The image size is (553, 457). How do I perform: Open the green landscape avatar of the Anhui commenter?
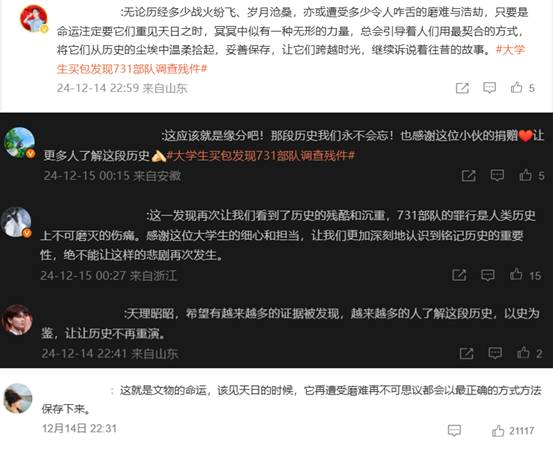(19, 143)
